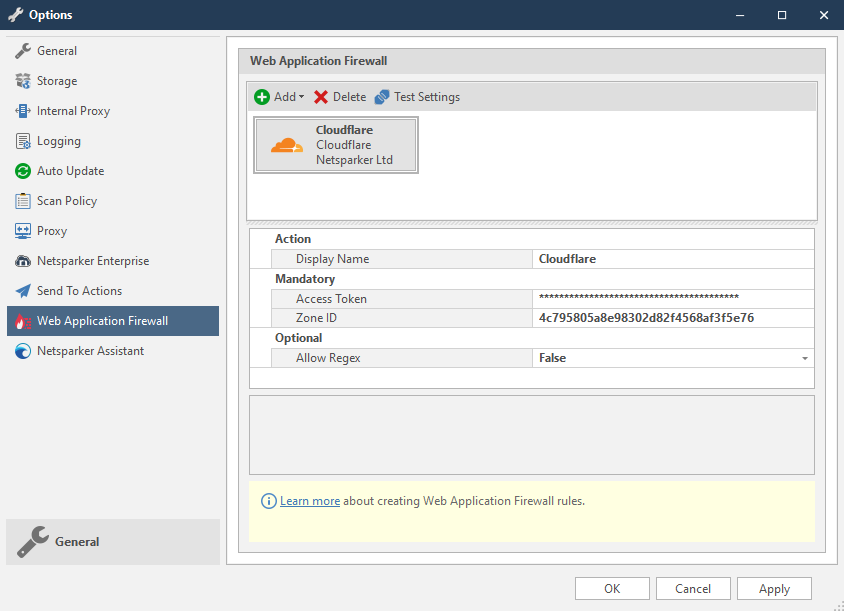This screenshot has height=611, width=844.
Task: Click the Display Name value field
Action: coord(672,259)
